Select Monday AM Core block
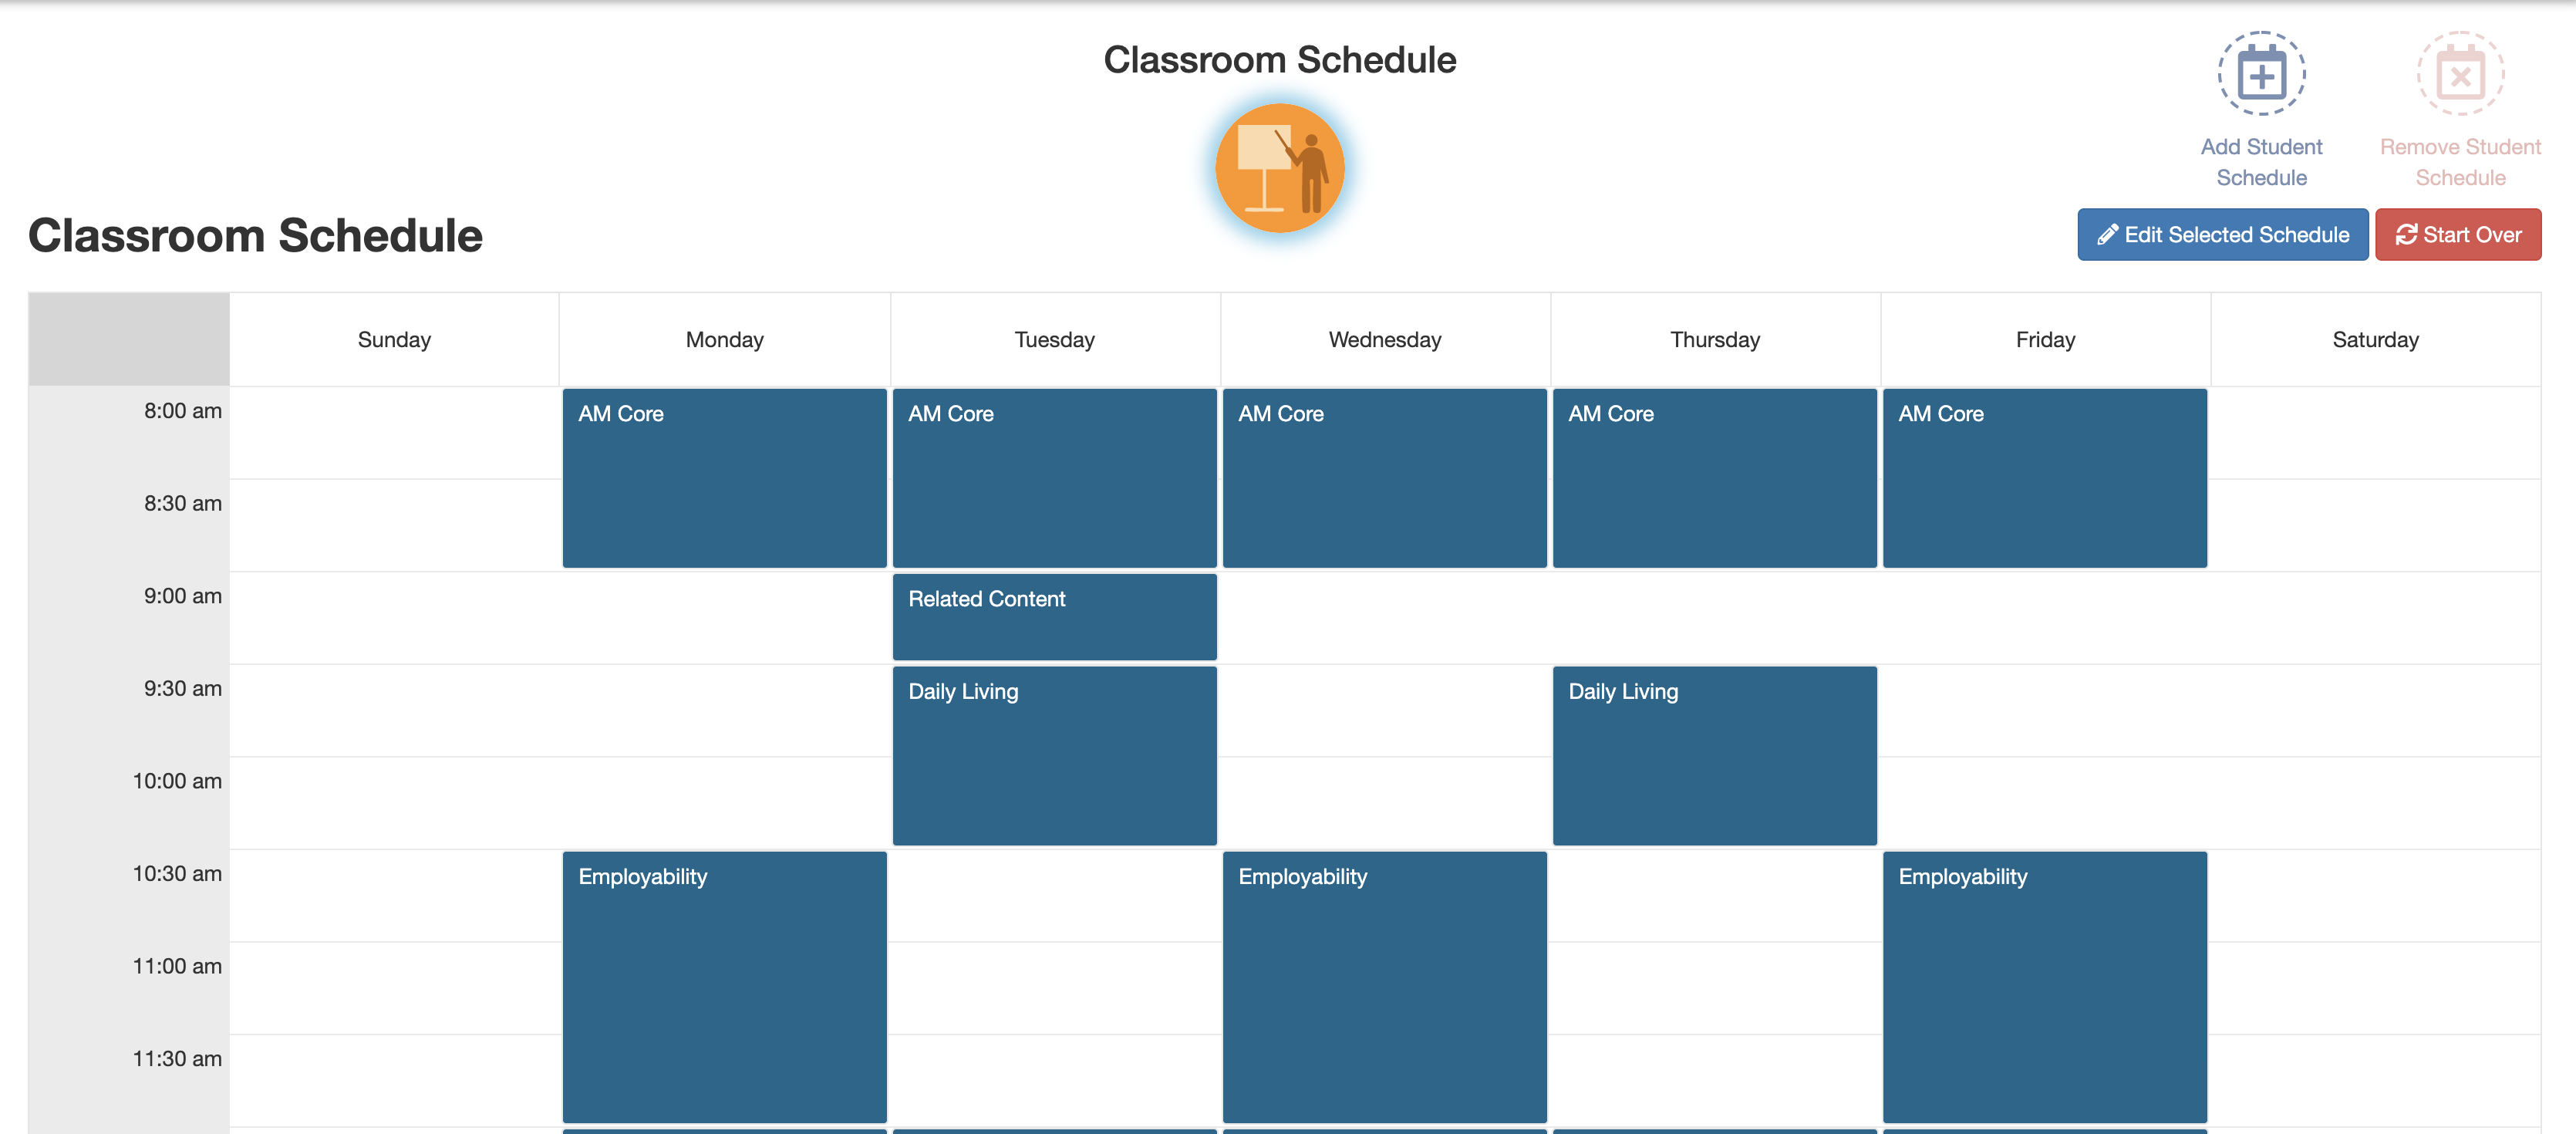Viewport: 2576px width, 1134px height. tap(724, 478)
